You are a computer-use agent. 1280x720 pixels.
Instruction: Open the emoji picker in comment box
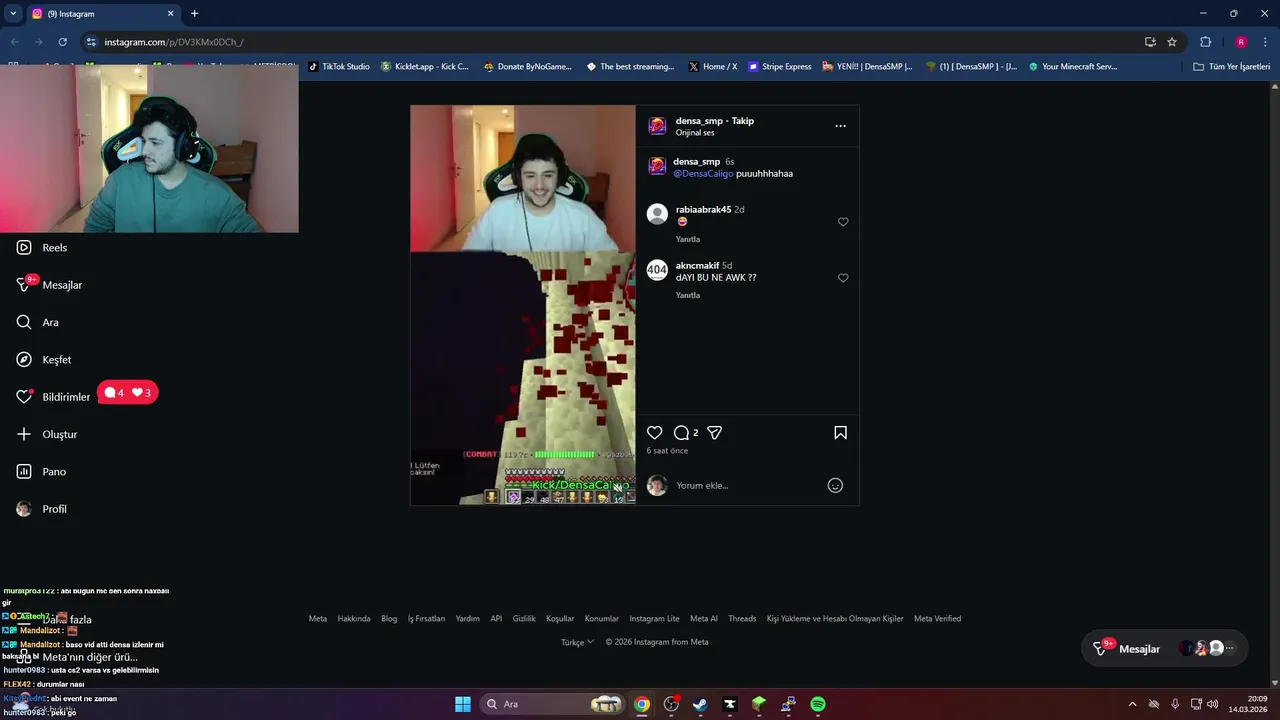coord(835,486)
